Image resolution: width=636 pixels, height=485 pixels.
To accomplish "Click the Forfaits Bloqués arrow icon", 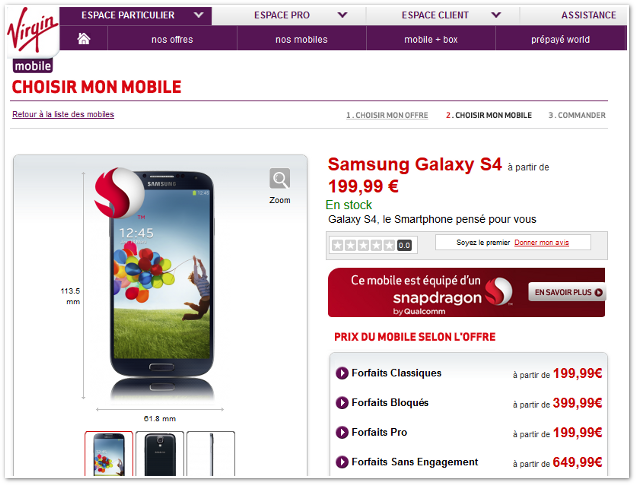I will click(x=342, y=403).
